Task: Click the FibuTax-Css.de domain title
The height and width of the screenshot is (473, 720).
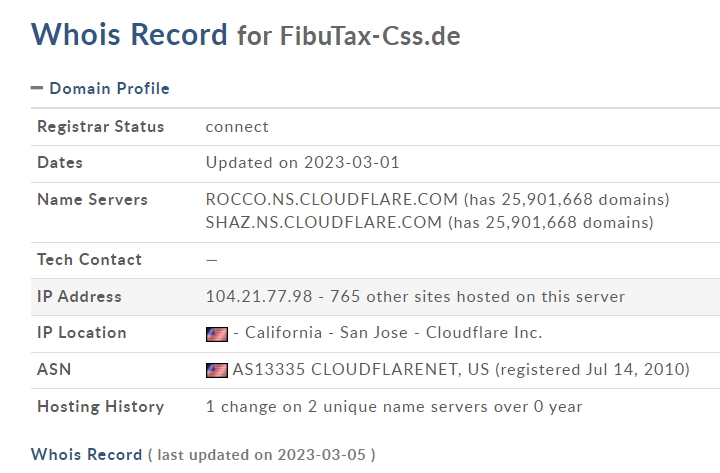Action: point(370,36)
